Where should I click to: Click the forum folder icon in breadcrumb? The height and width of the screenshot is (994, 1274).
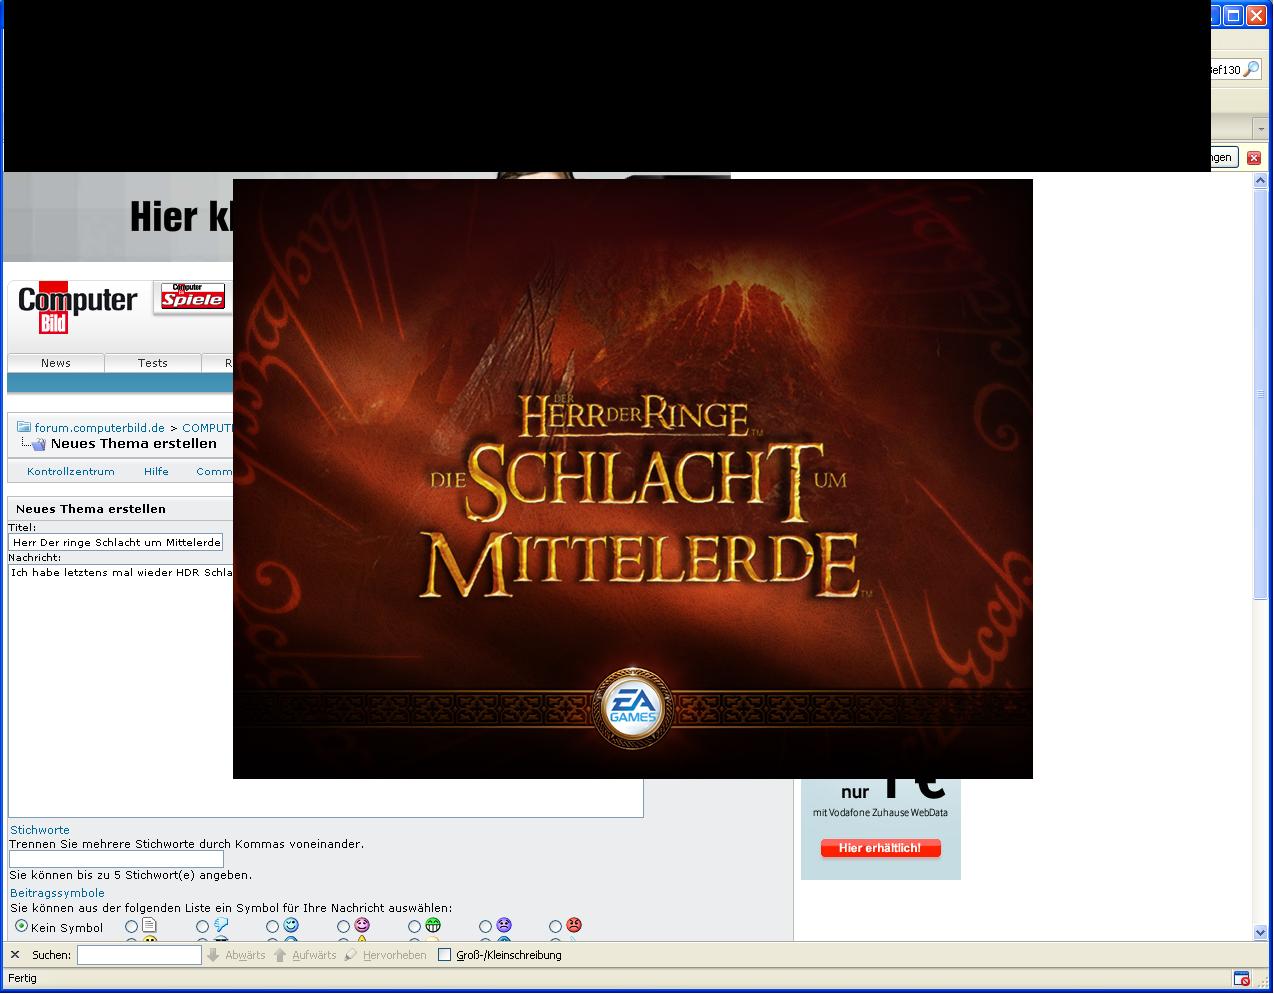24,427
